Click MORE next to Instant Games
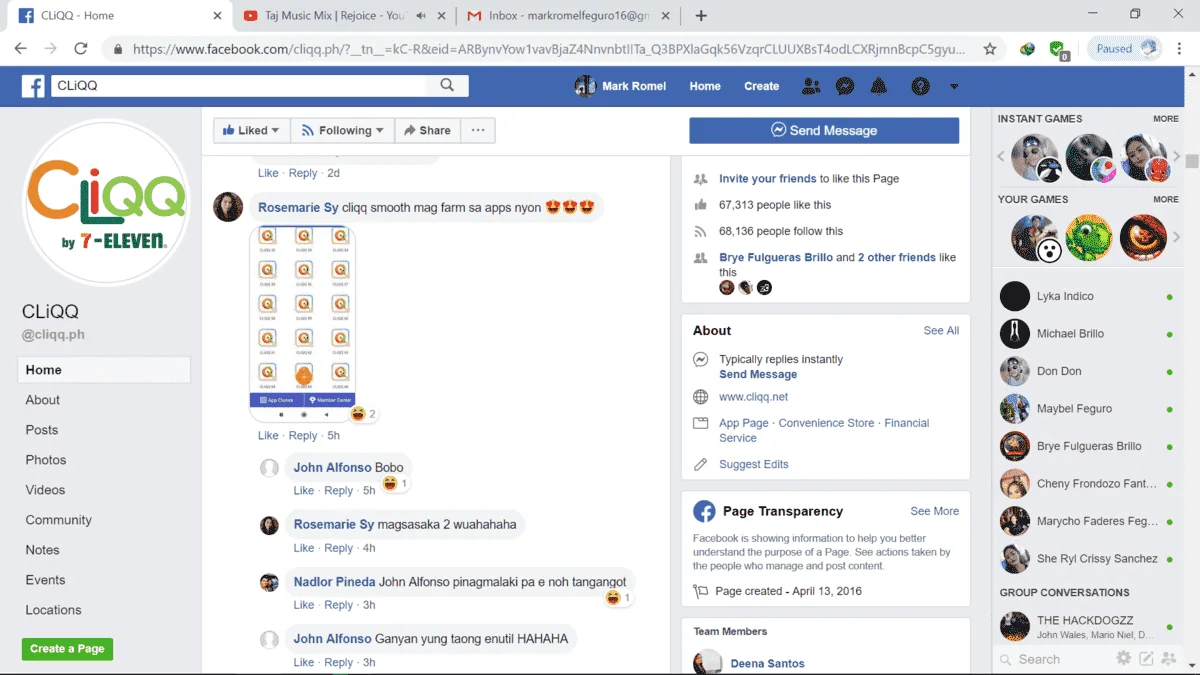Image resolution: width=1200 pixels, height=675 pixels. pos(1166,119)
